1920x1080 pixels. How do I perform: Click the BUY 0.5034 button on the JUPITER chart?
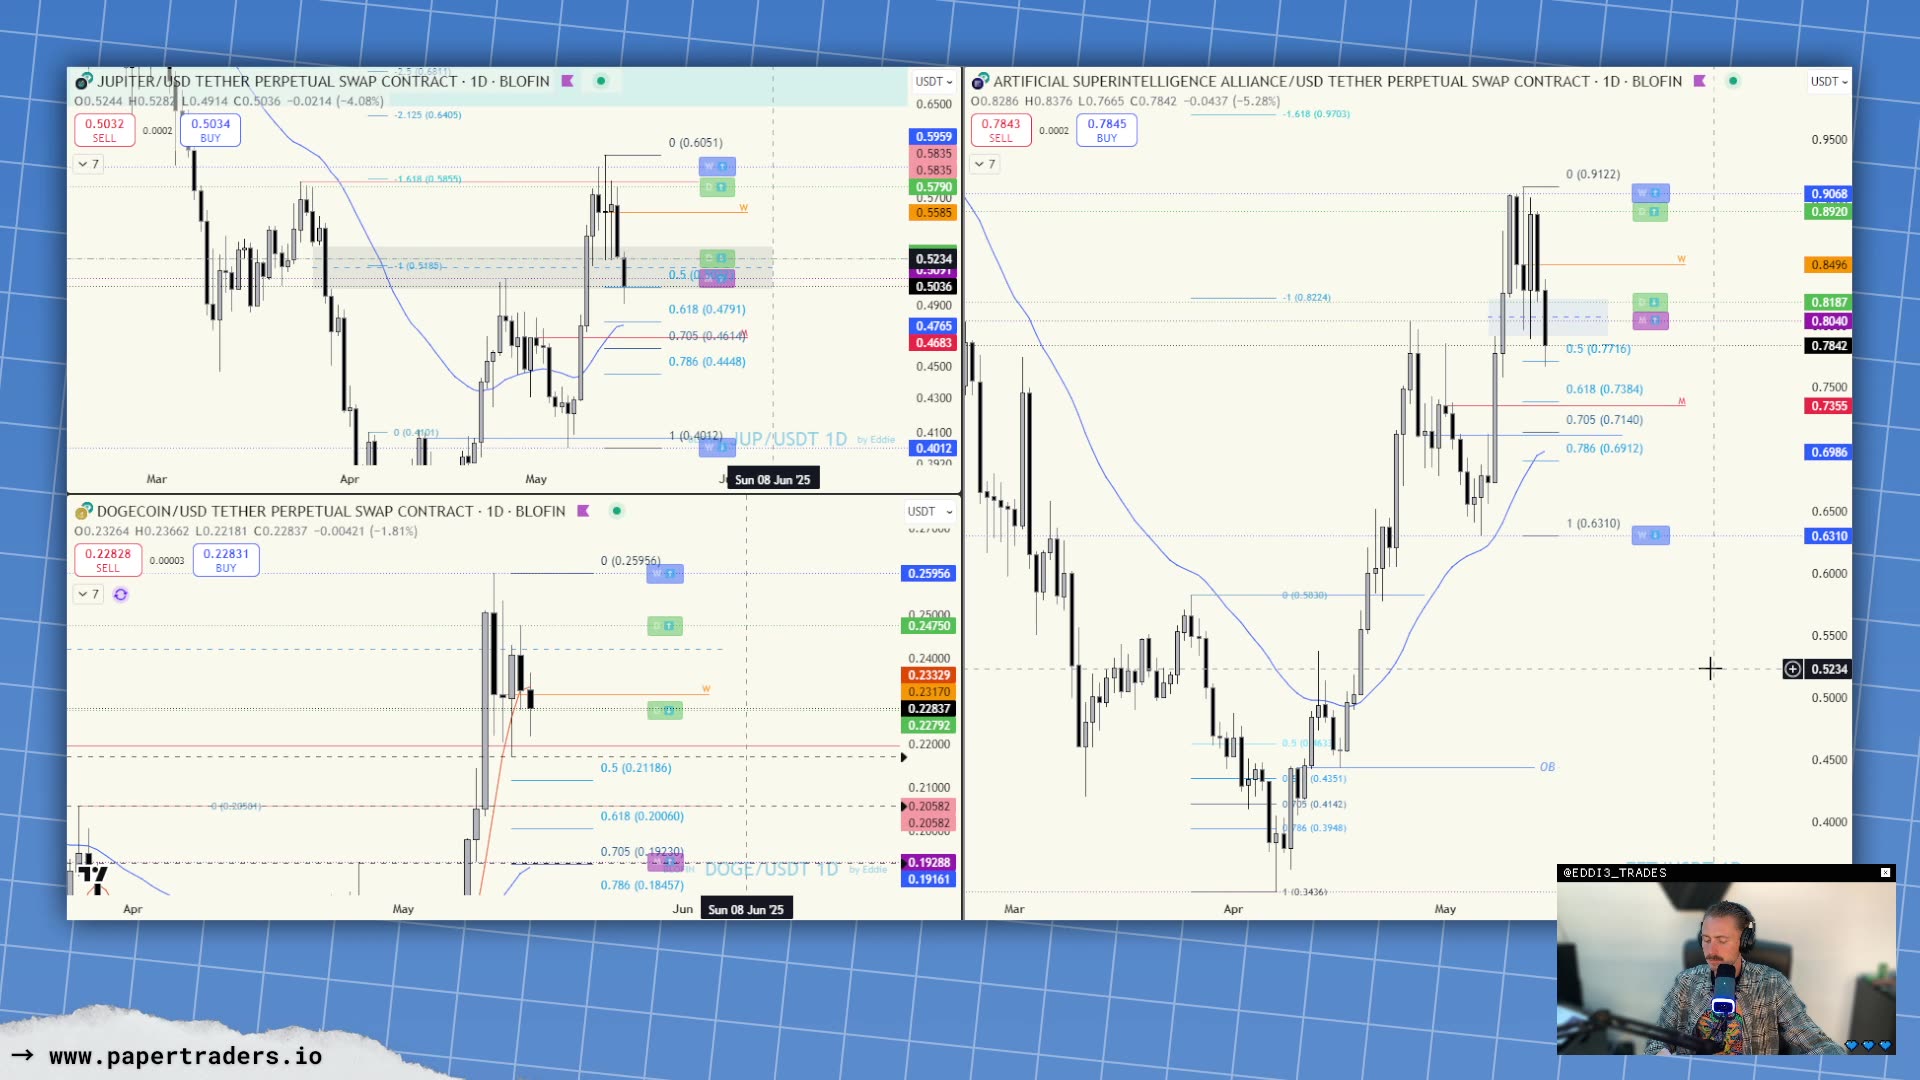click(210, 130)
